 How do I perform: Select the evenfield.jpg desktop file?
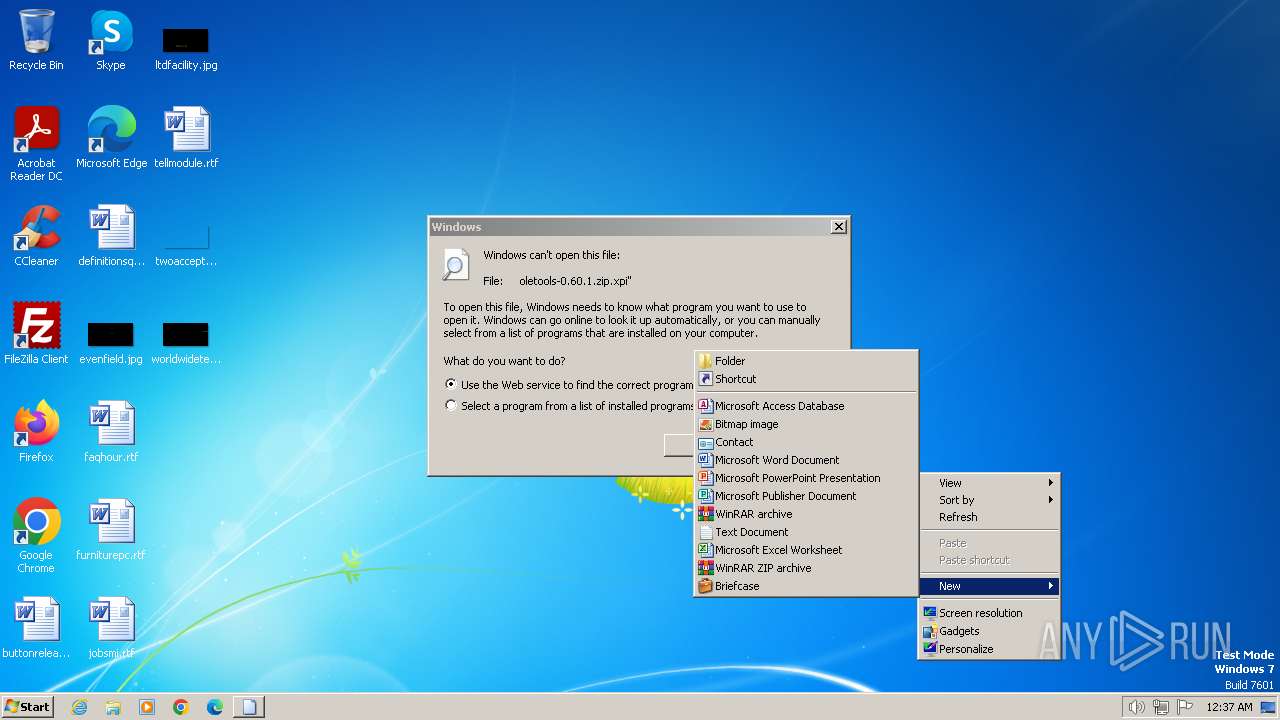click(111, 343)
